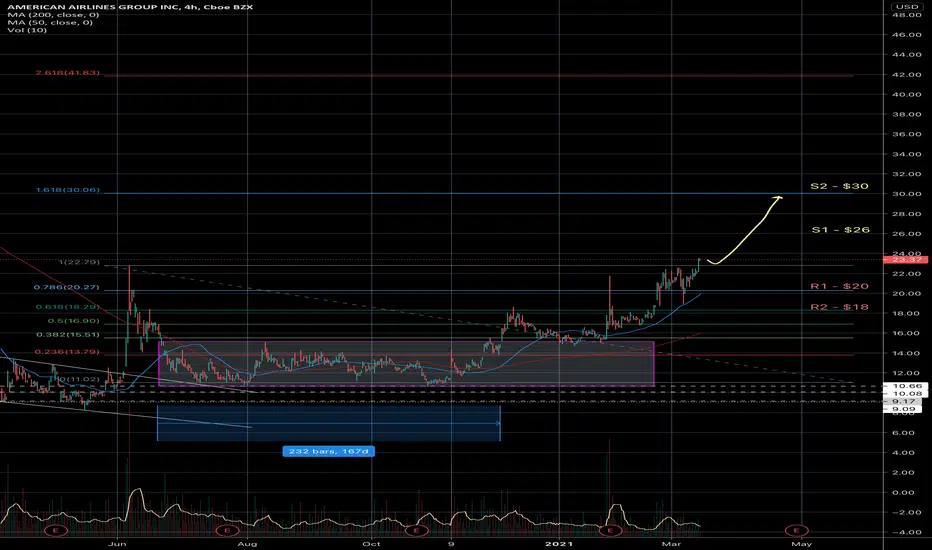Click the 2021 label on time axis
The width and height of the screenshot is (932, 550).
tap(559, 543)
